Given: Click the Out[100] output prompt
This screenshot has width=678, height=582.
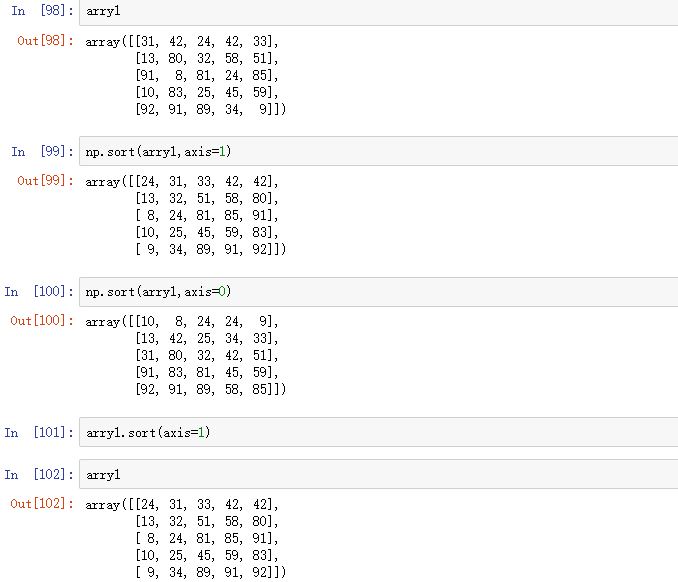Looking at the screenshot, I should [42, 321].
